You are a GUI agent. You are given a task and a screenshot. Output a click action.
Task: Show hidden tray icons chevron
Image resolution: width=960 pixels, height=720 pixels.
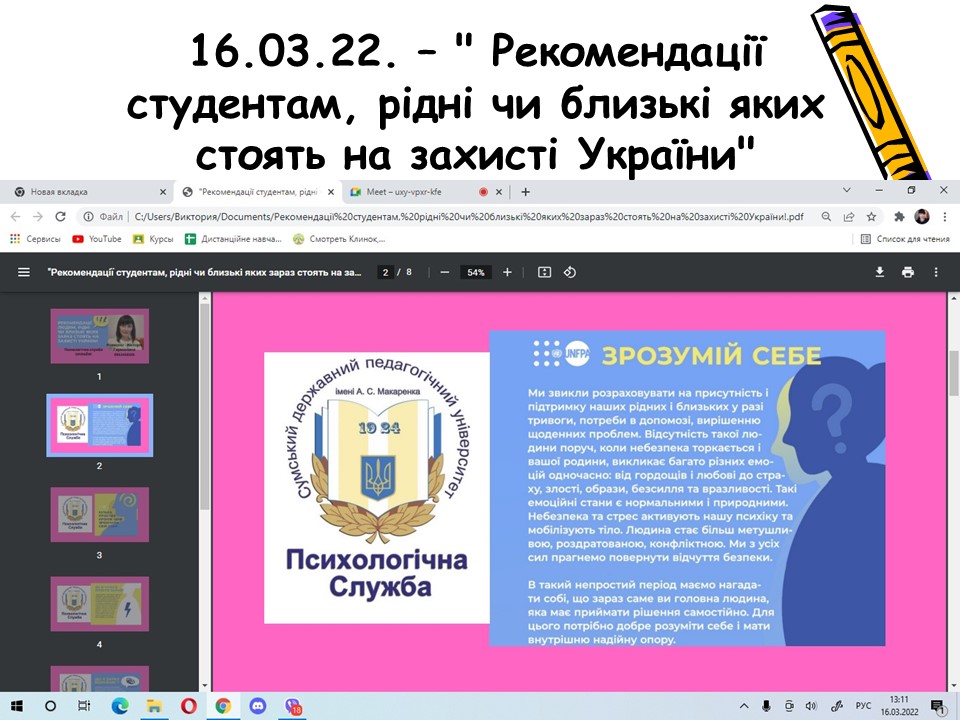pos(744,706)
